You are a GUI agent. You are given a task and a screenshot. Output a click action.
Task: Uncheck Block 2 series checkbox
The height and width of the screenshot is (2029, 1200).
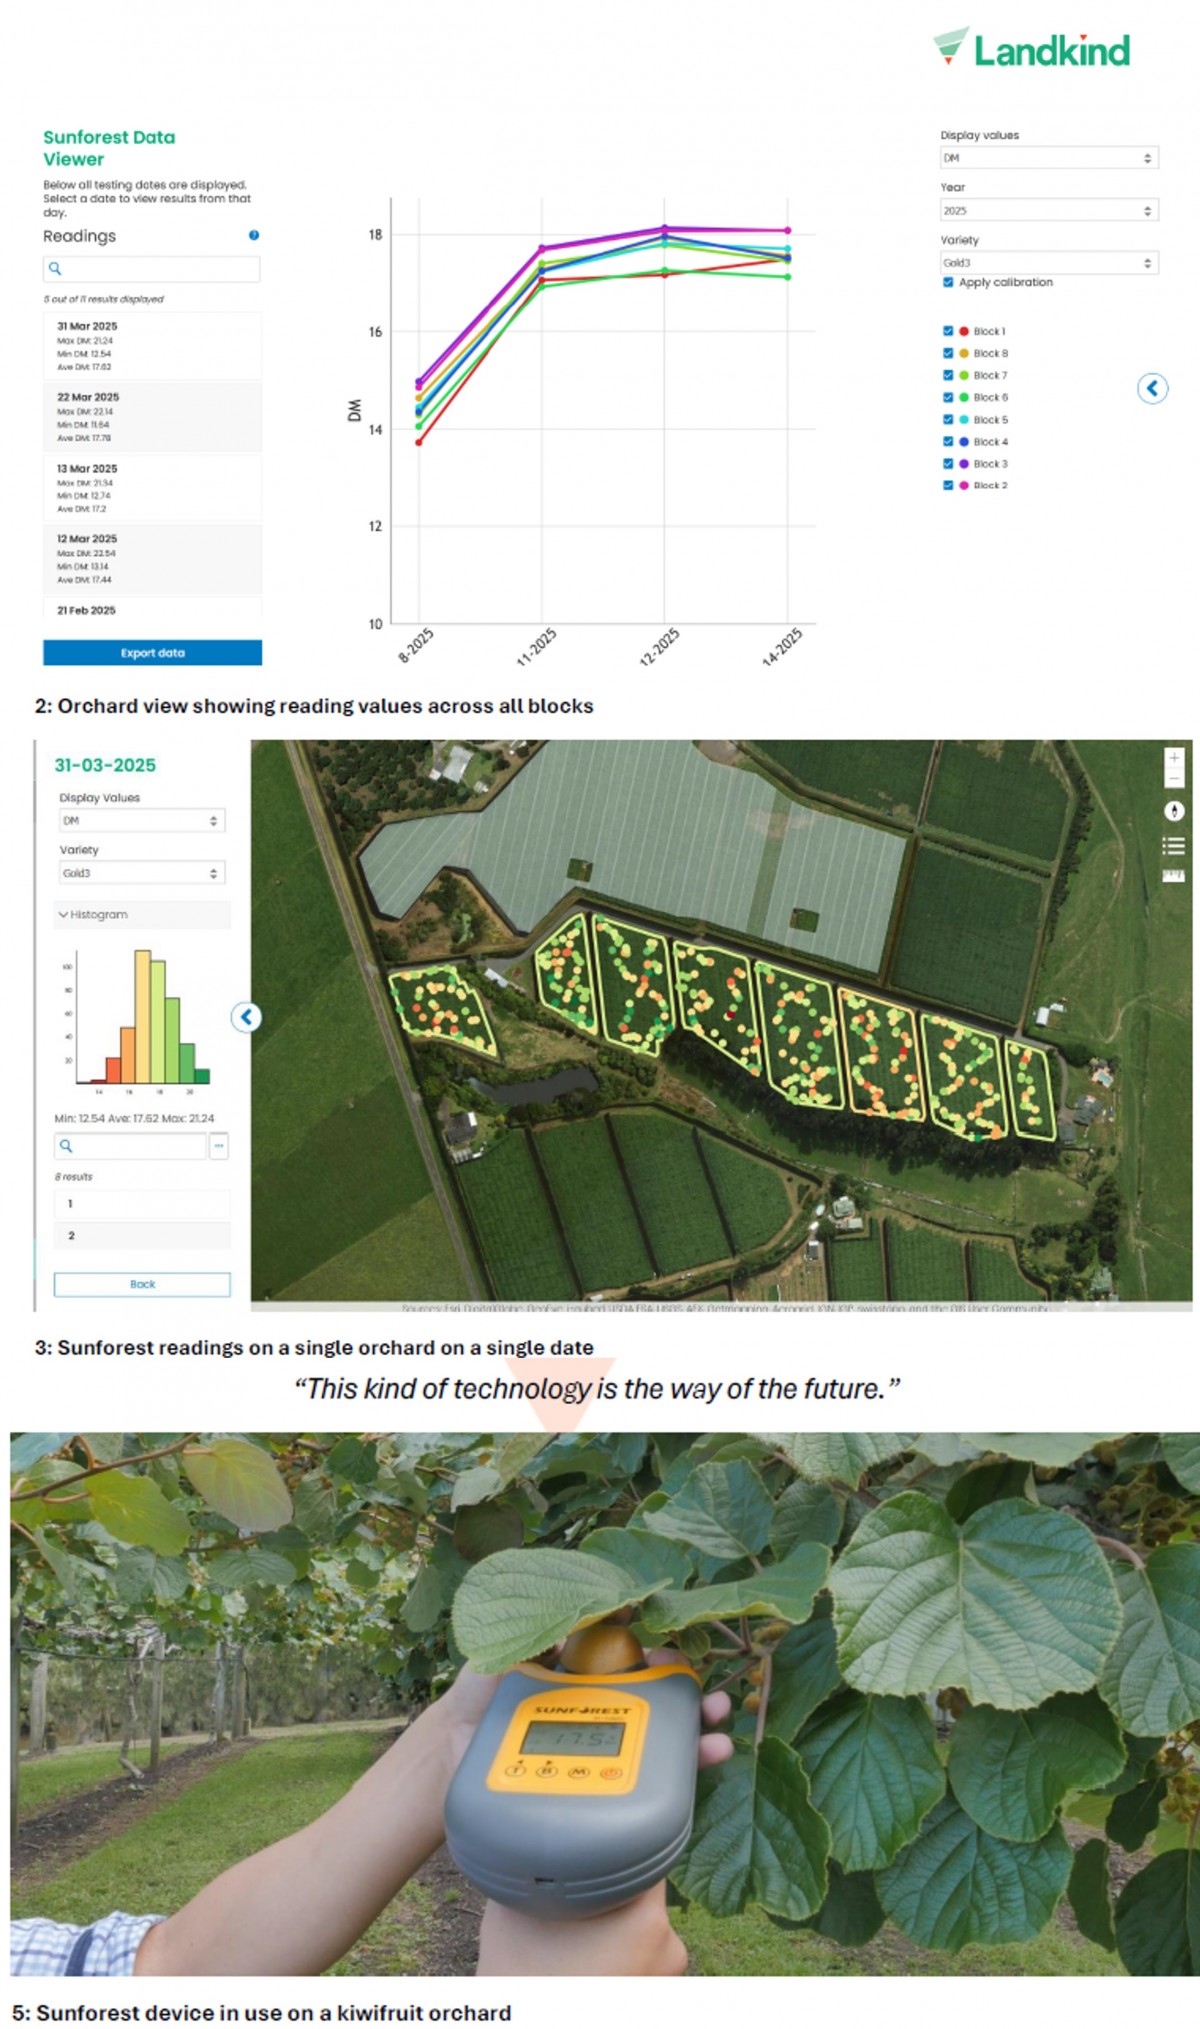click(x=948, y=485)
